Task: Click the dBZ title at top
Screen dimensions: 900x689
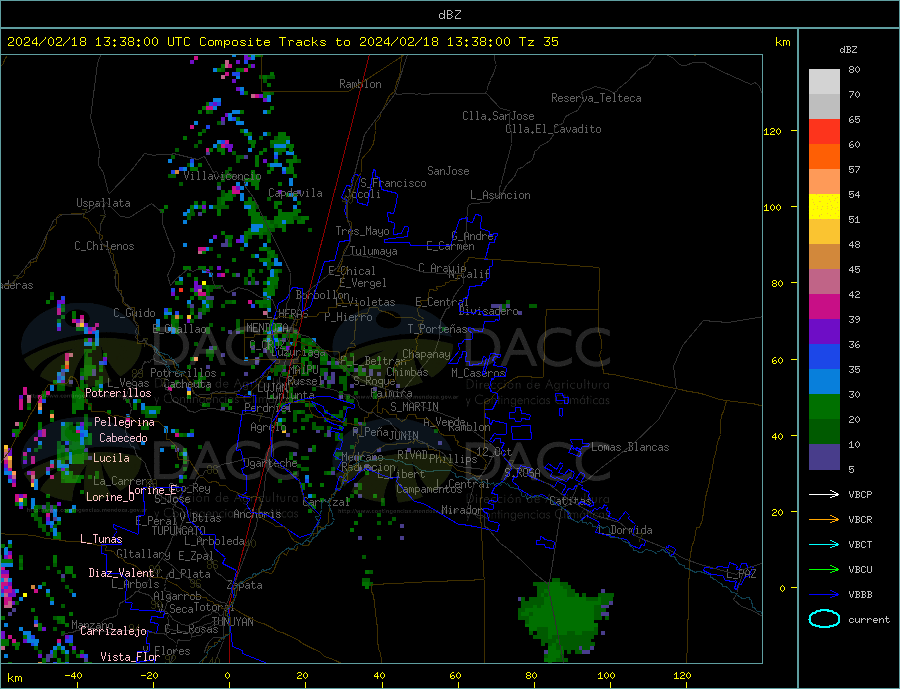Action: coord(449,15)
